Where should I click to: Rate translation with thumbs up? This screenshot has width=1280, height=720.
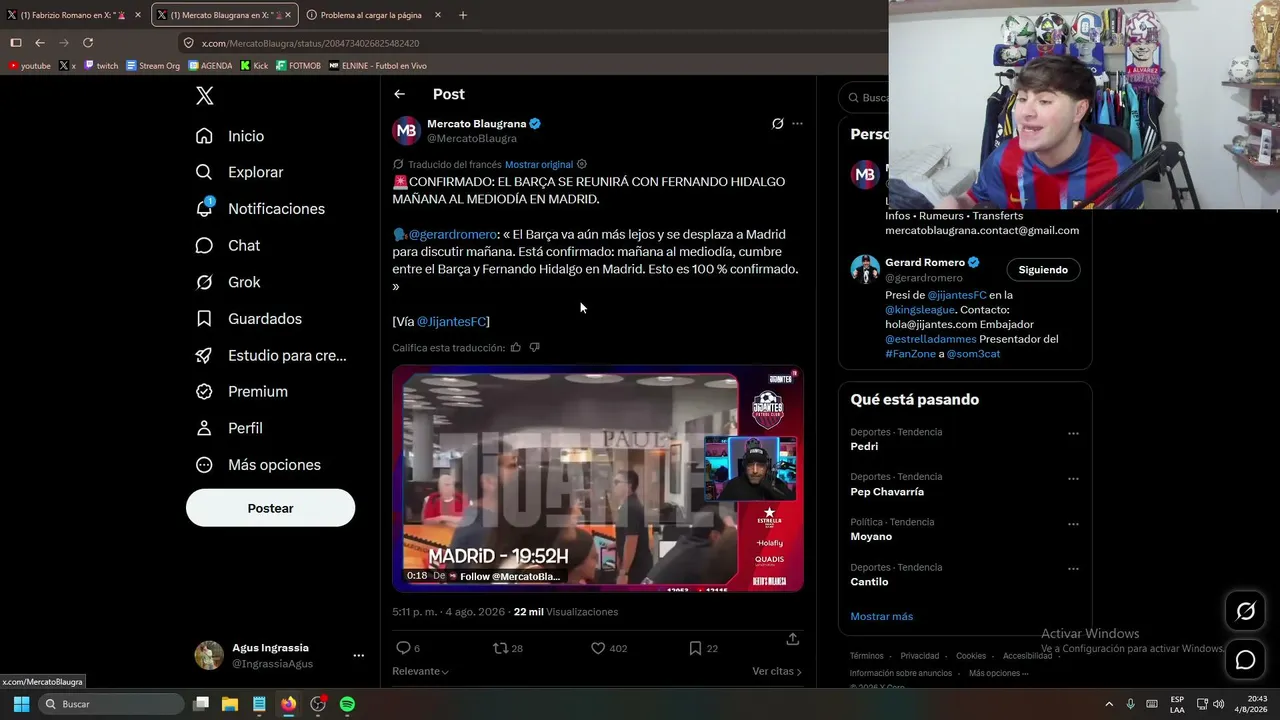point(516,347)
